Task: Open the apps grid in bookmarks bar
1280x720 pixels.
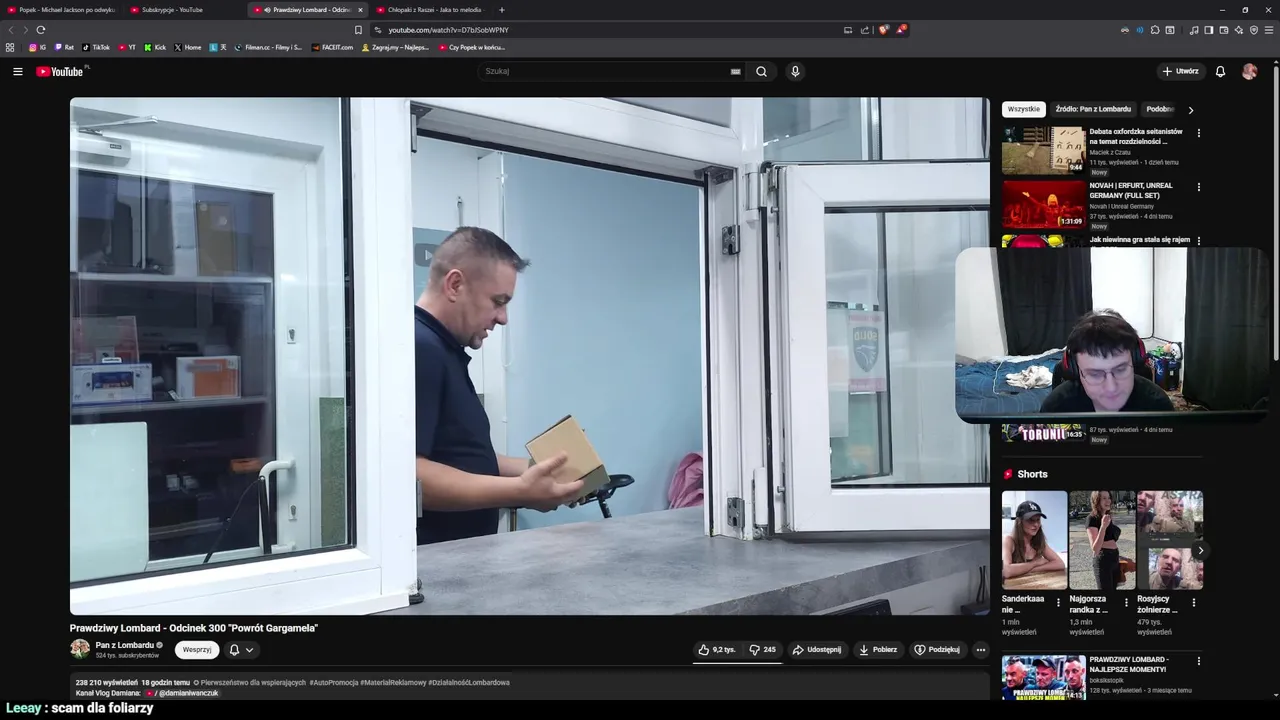Action: (10, 47)
